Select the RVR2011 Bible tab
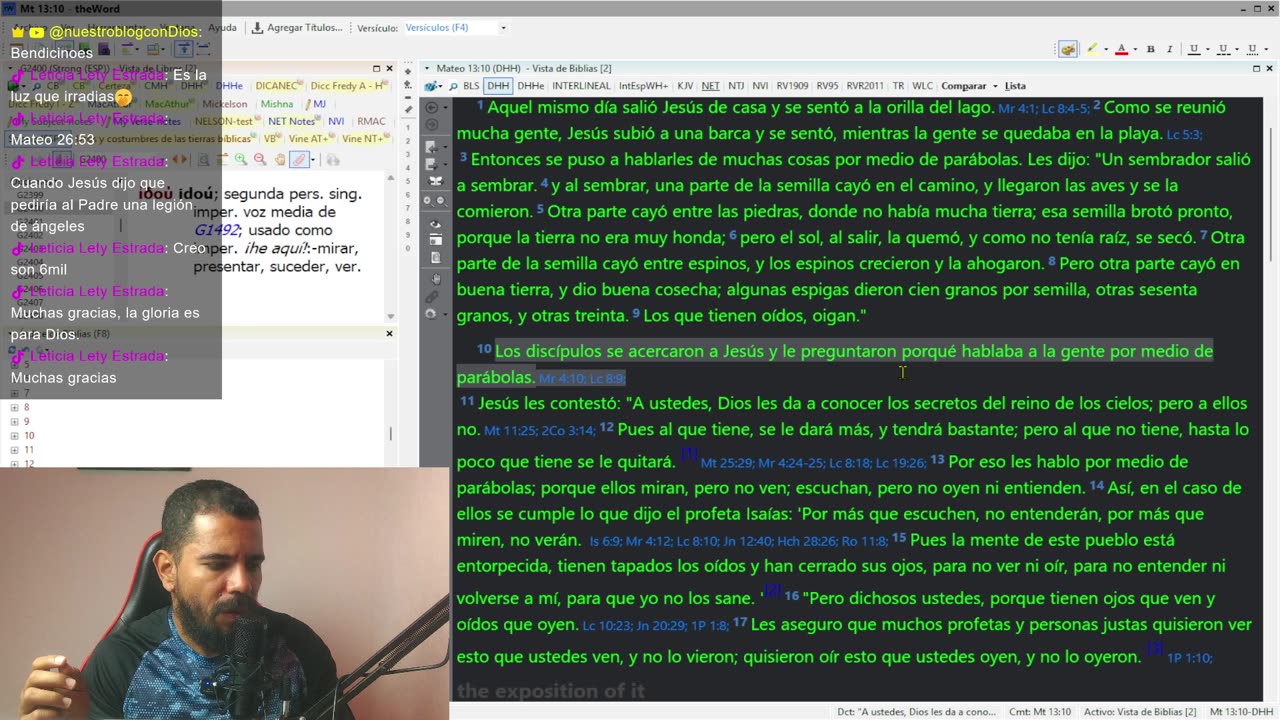This screenshot has width=1280, height=720. (865, 86)
